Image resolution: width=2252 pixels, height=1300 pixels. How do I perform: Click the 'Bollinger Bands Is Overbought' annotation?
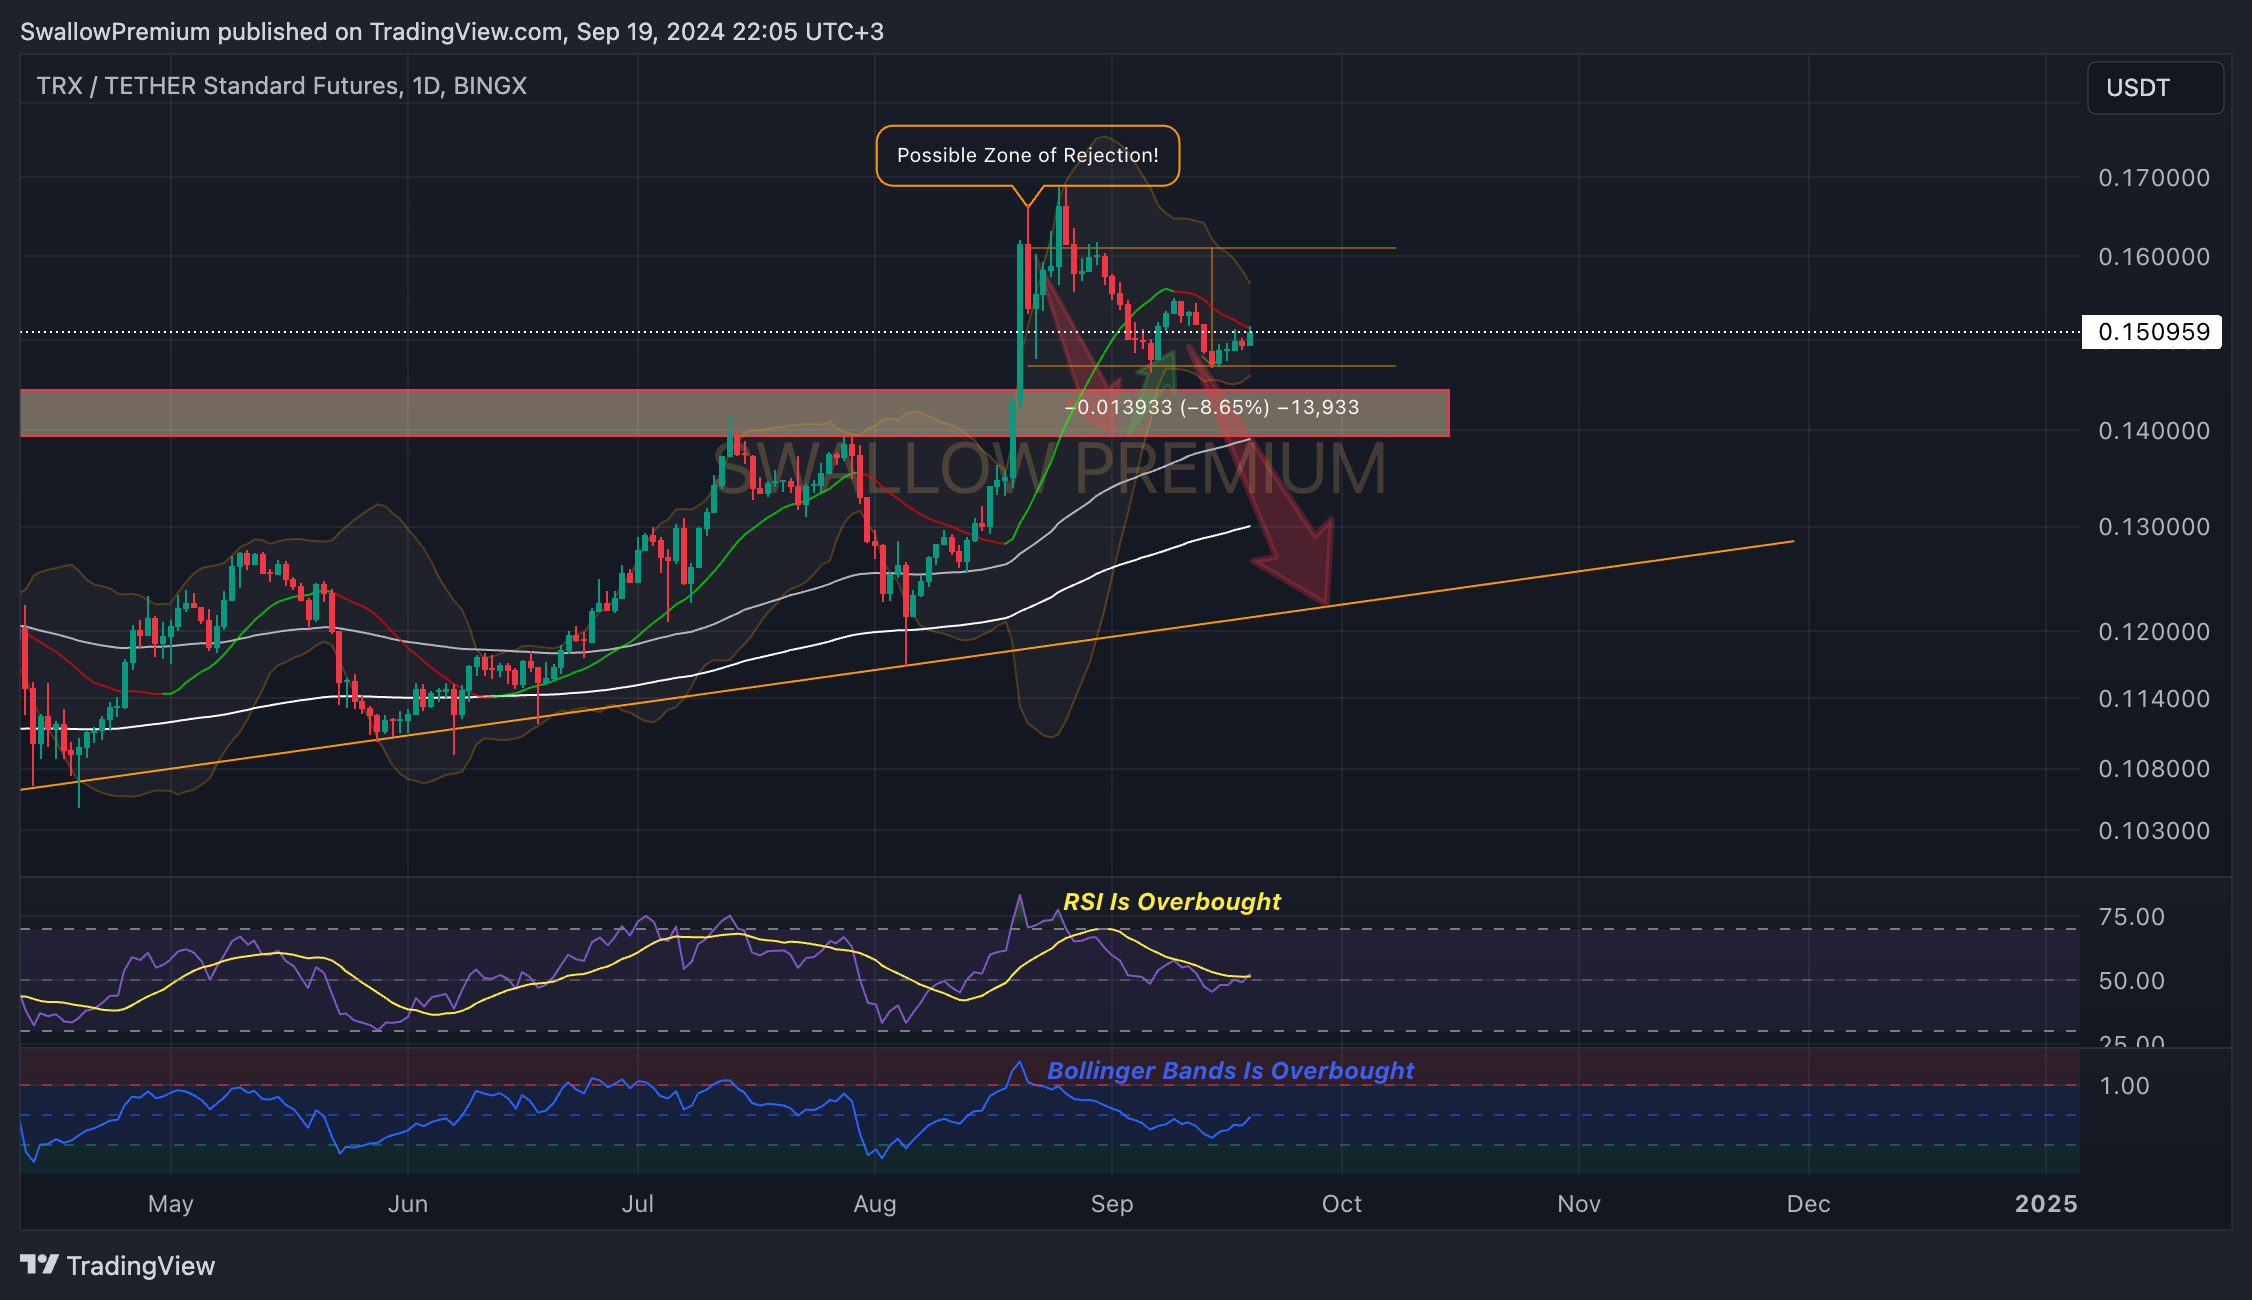(1231, 1071)
